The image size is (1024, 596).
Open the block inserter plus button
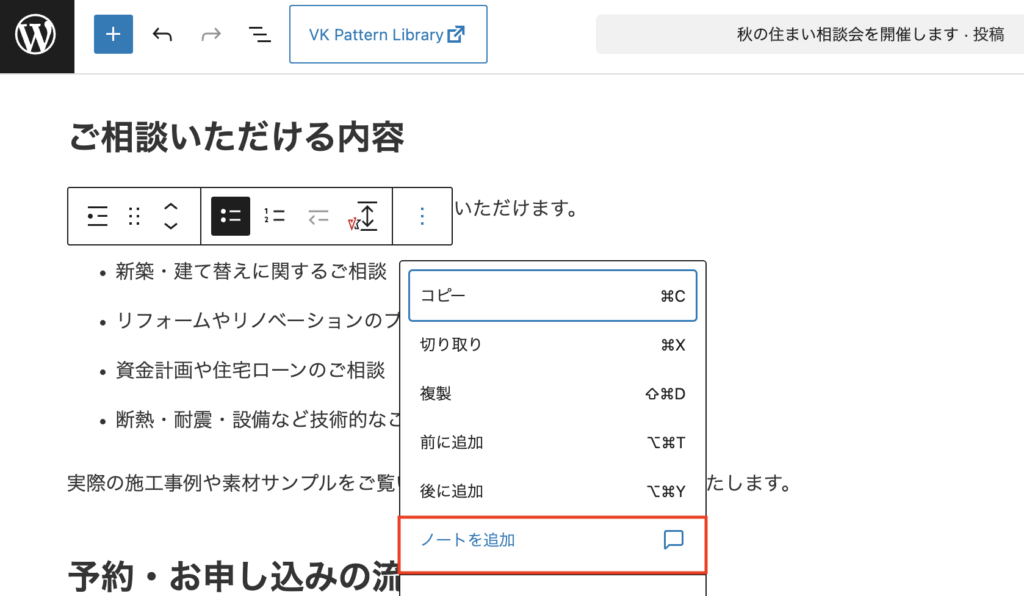pyautogui.click(x=113, y=34)
